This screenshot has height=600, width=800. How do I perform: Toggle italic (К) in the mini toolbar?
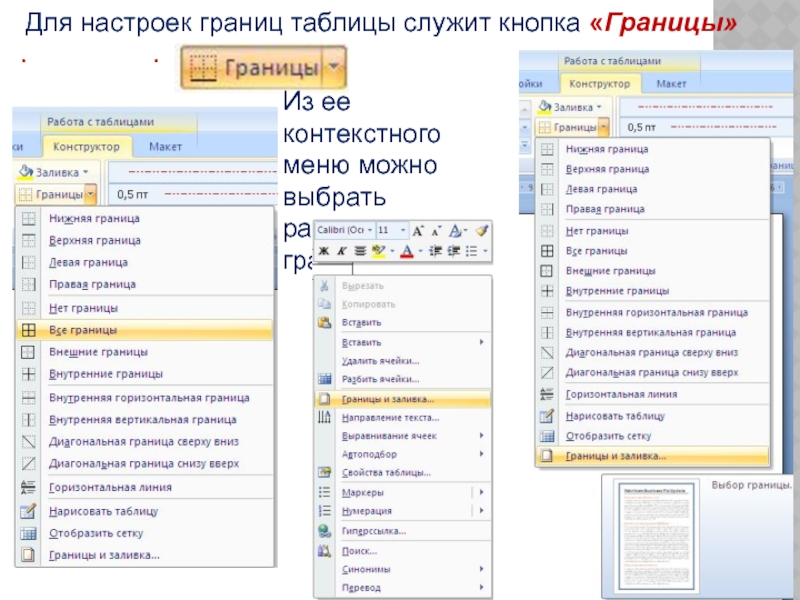(342, 250)
